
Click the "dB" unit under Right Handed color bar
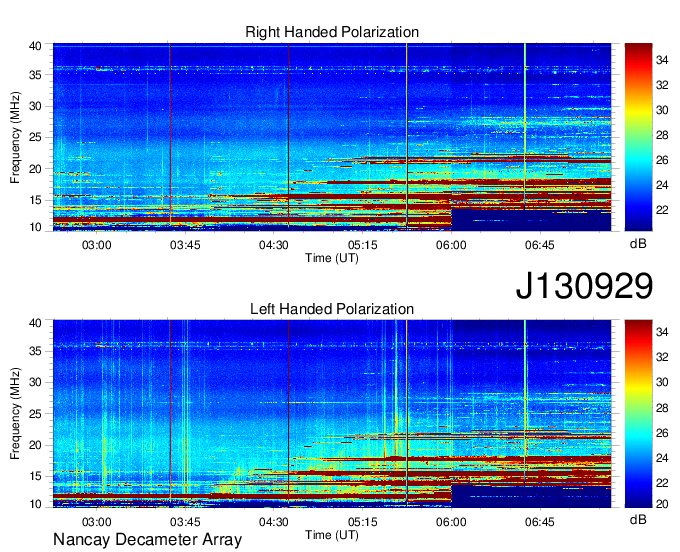point(638,244)
